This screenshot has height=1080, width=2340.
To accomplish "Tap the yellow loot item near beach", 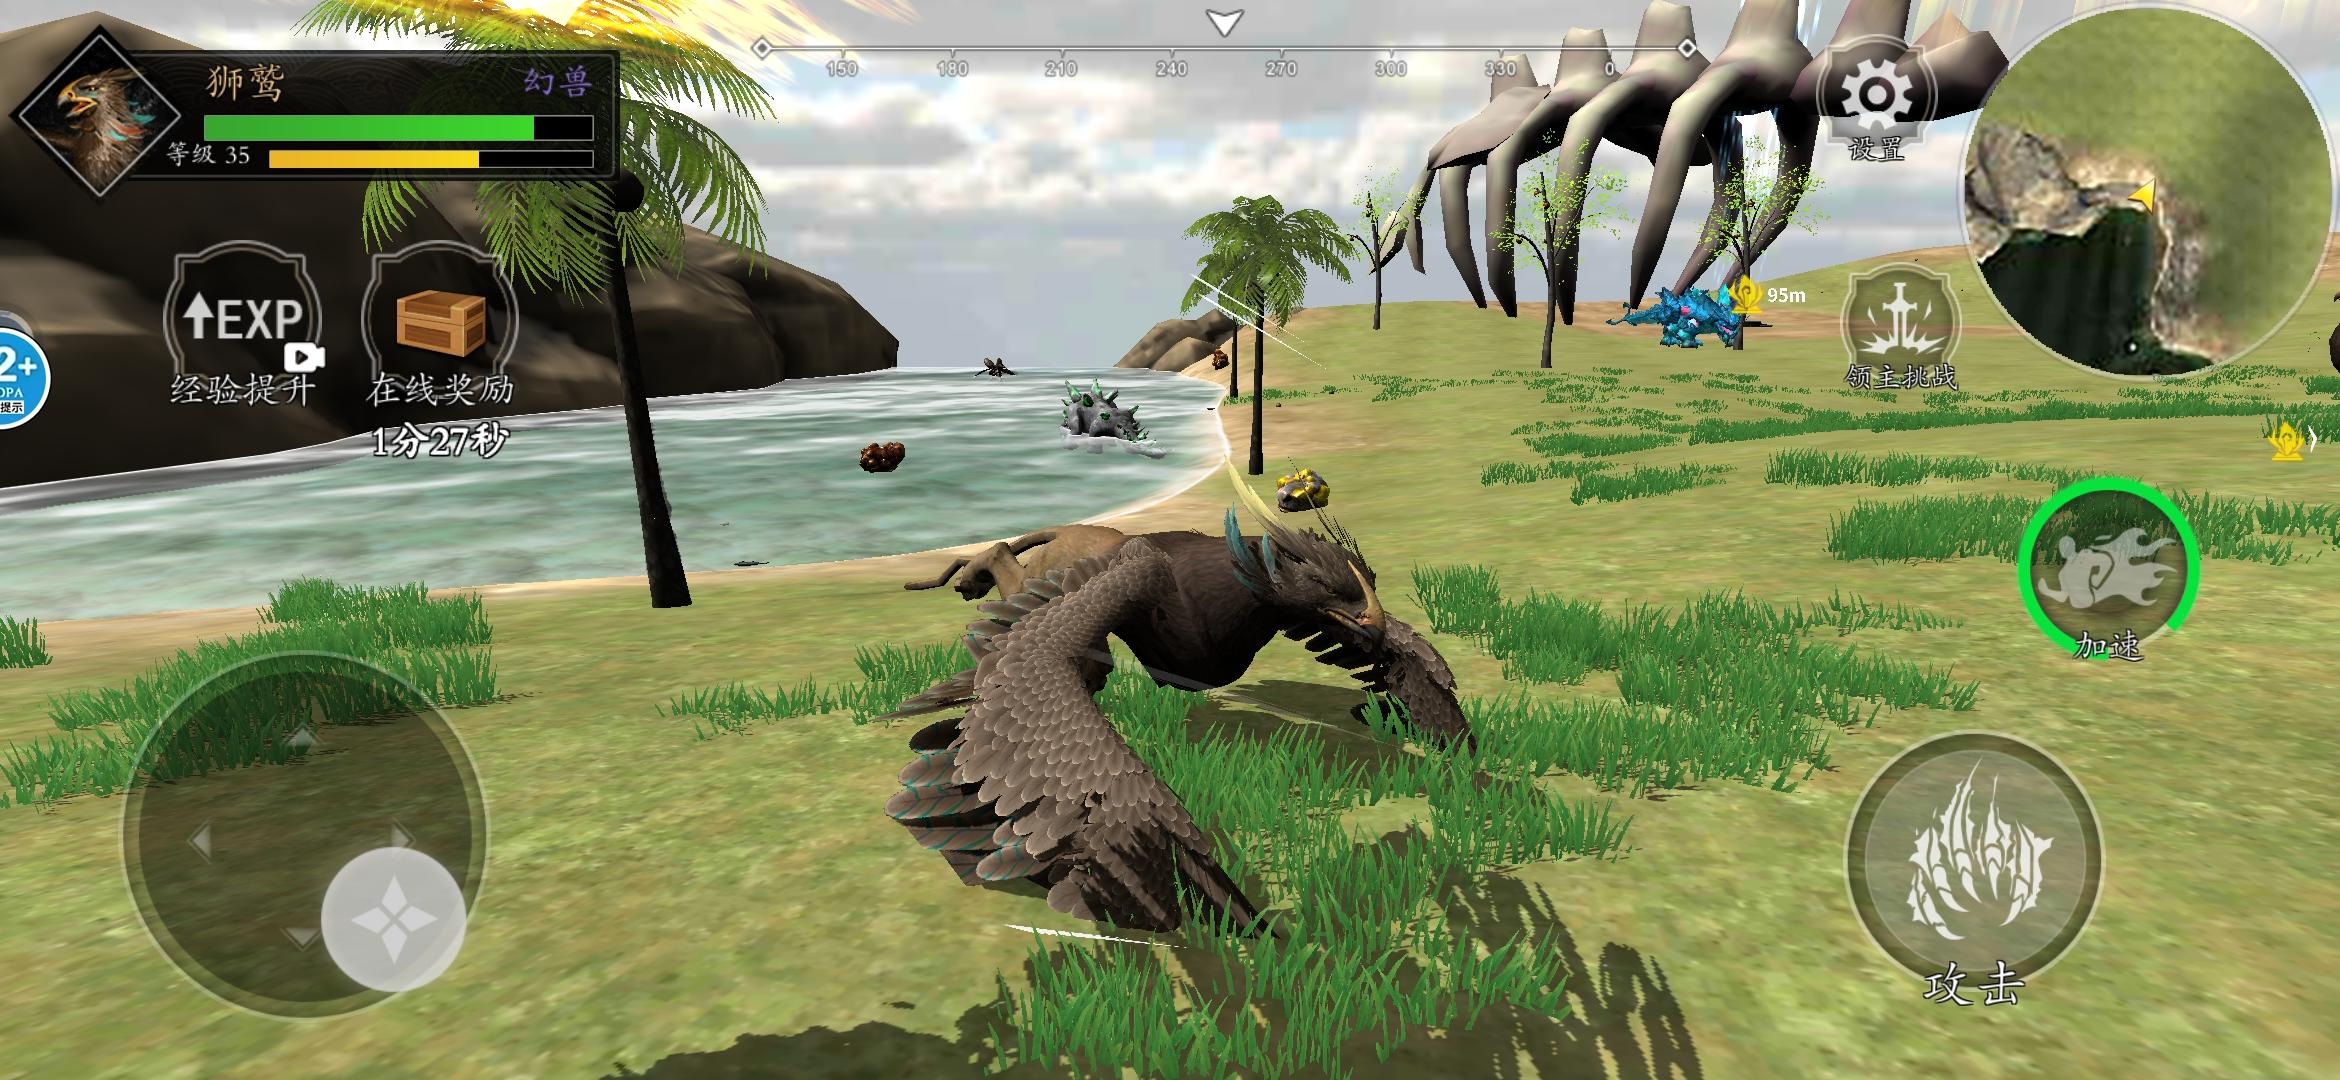I will pos(1305,488).
